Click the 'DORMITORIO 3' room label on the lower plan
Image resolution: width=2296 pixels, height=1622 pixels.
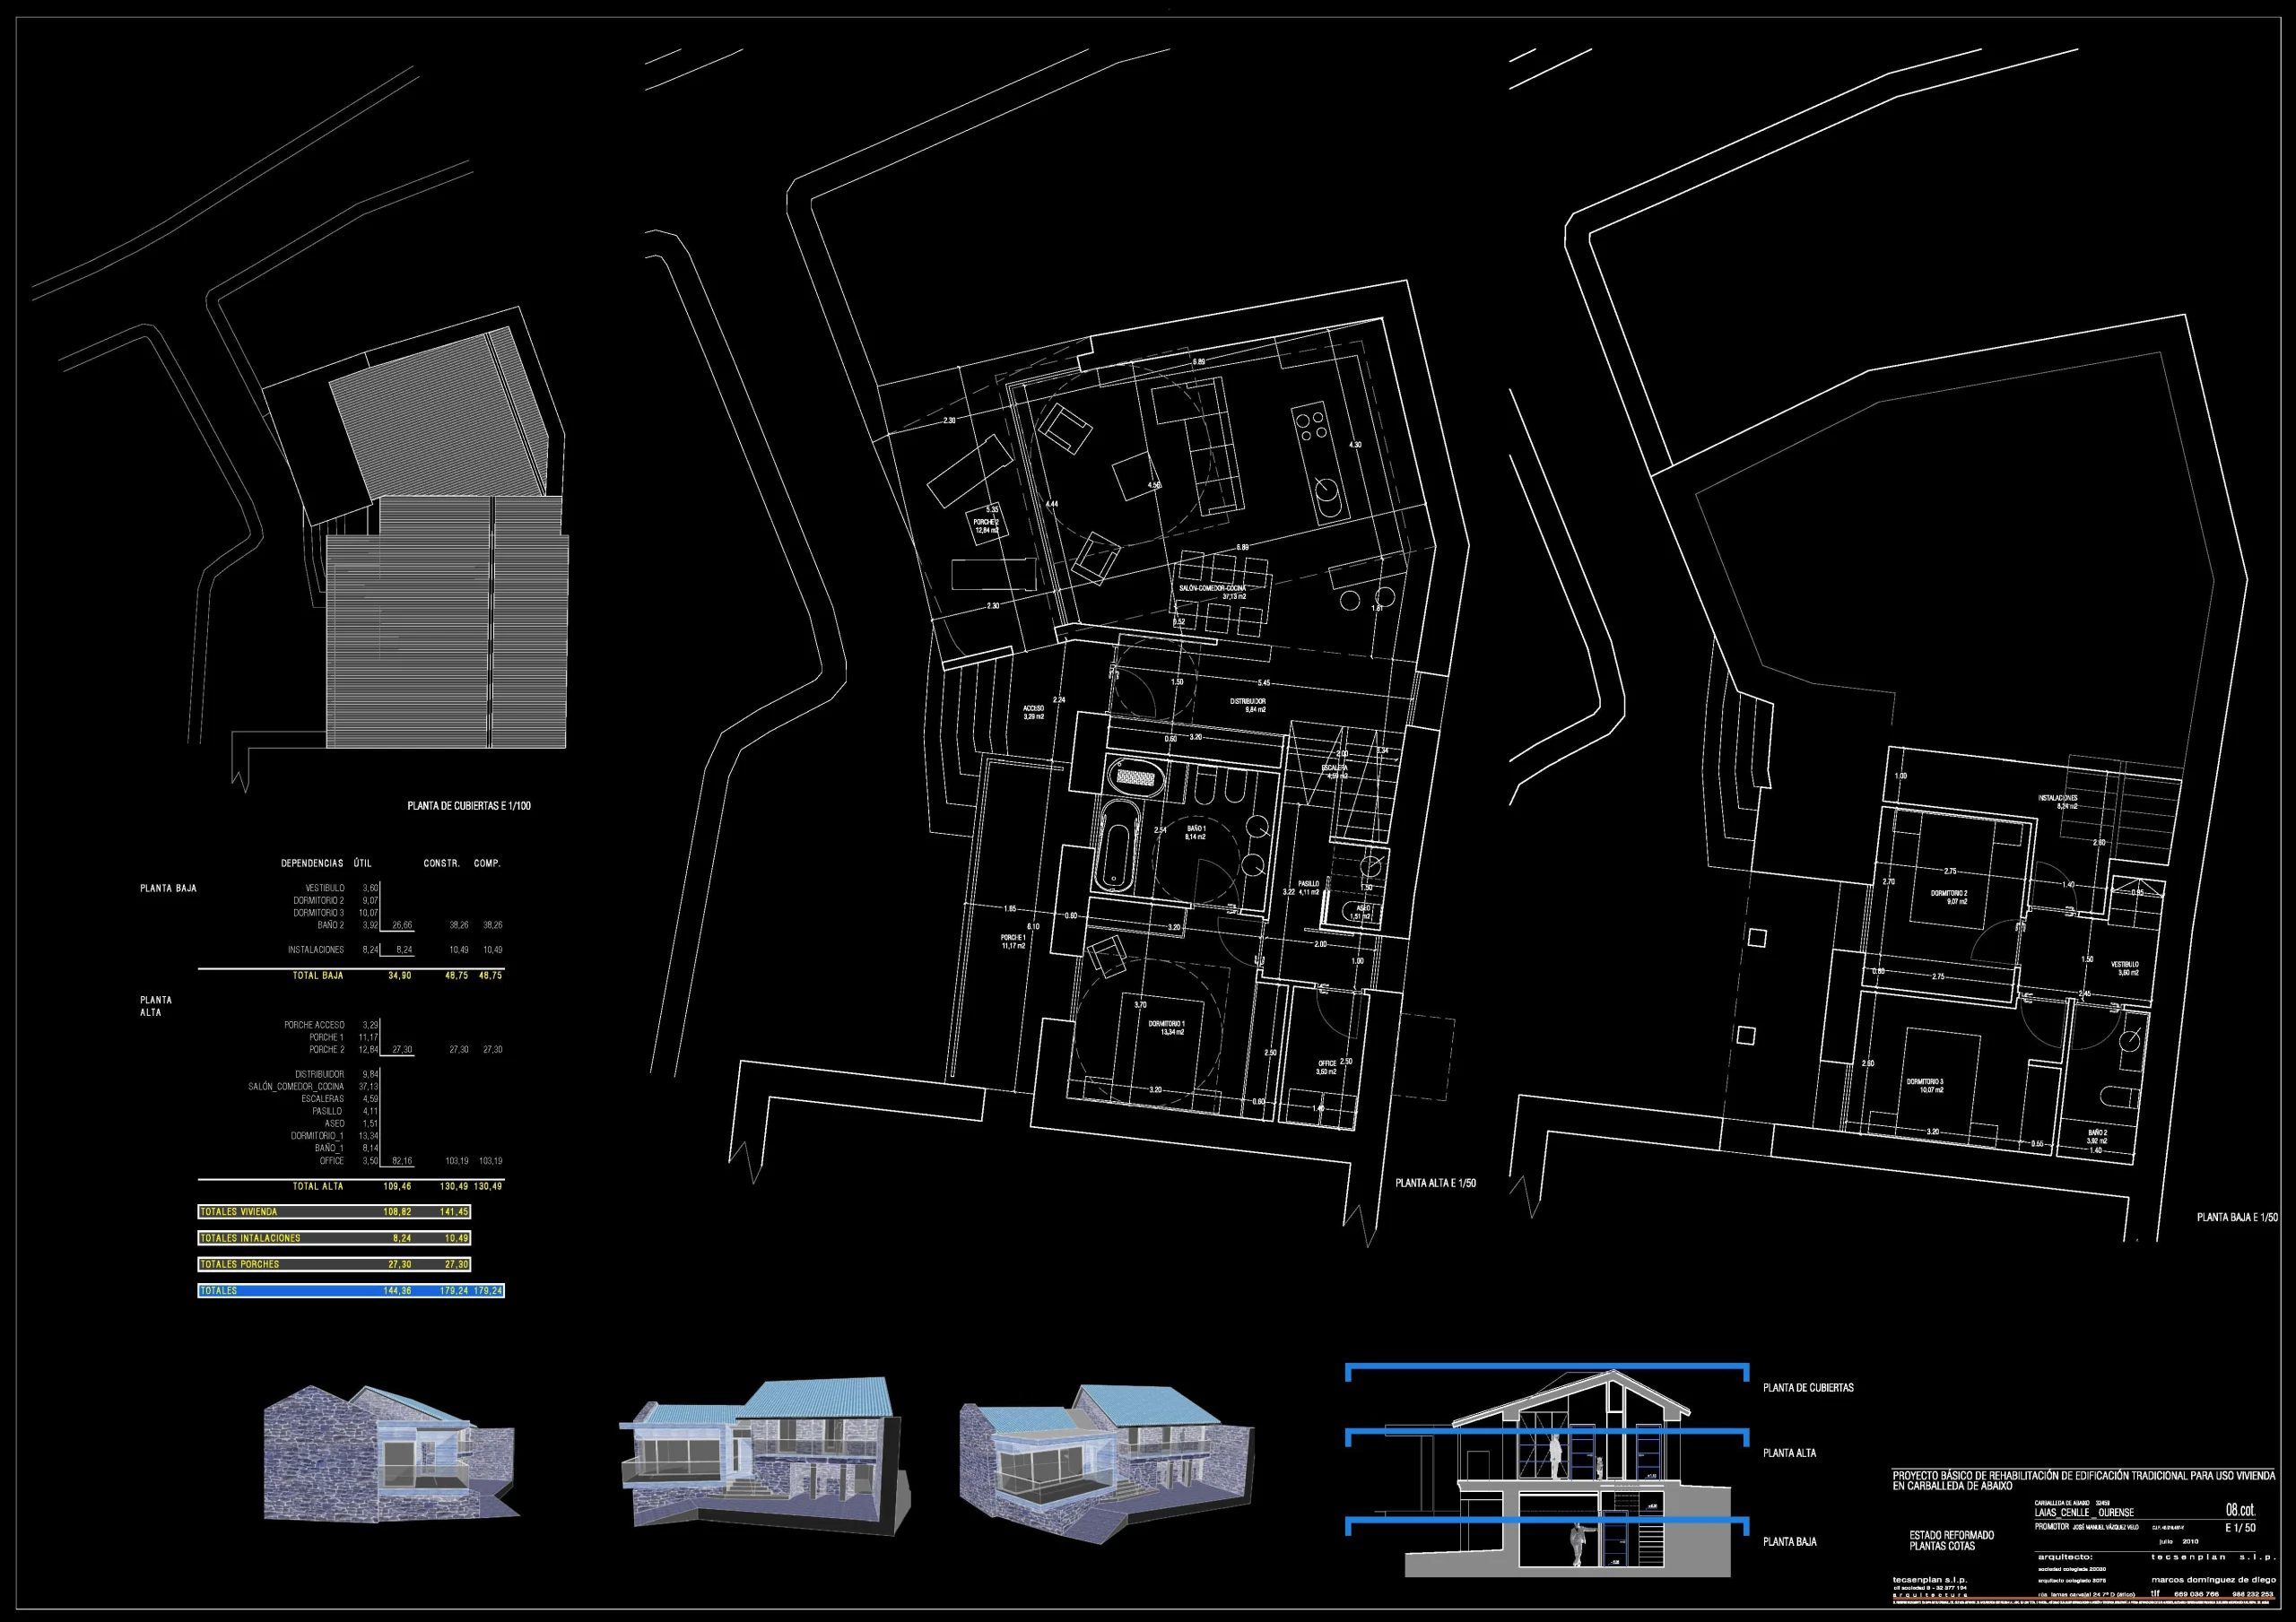pyautogui.click(x=1925, y=1082)
